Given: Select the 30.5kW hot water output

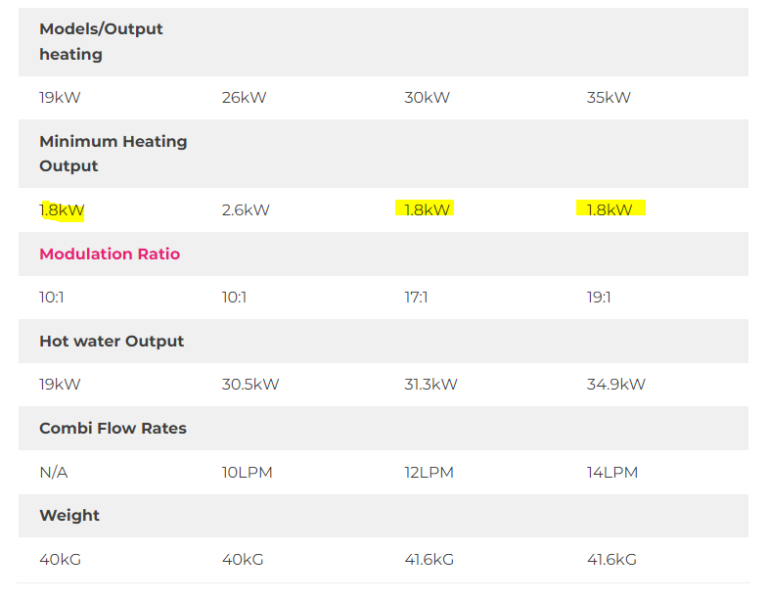Looking at the screenshot, I should [x=250, y=384].
